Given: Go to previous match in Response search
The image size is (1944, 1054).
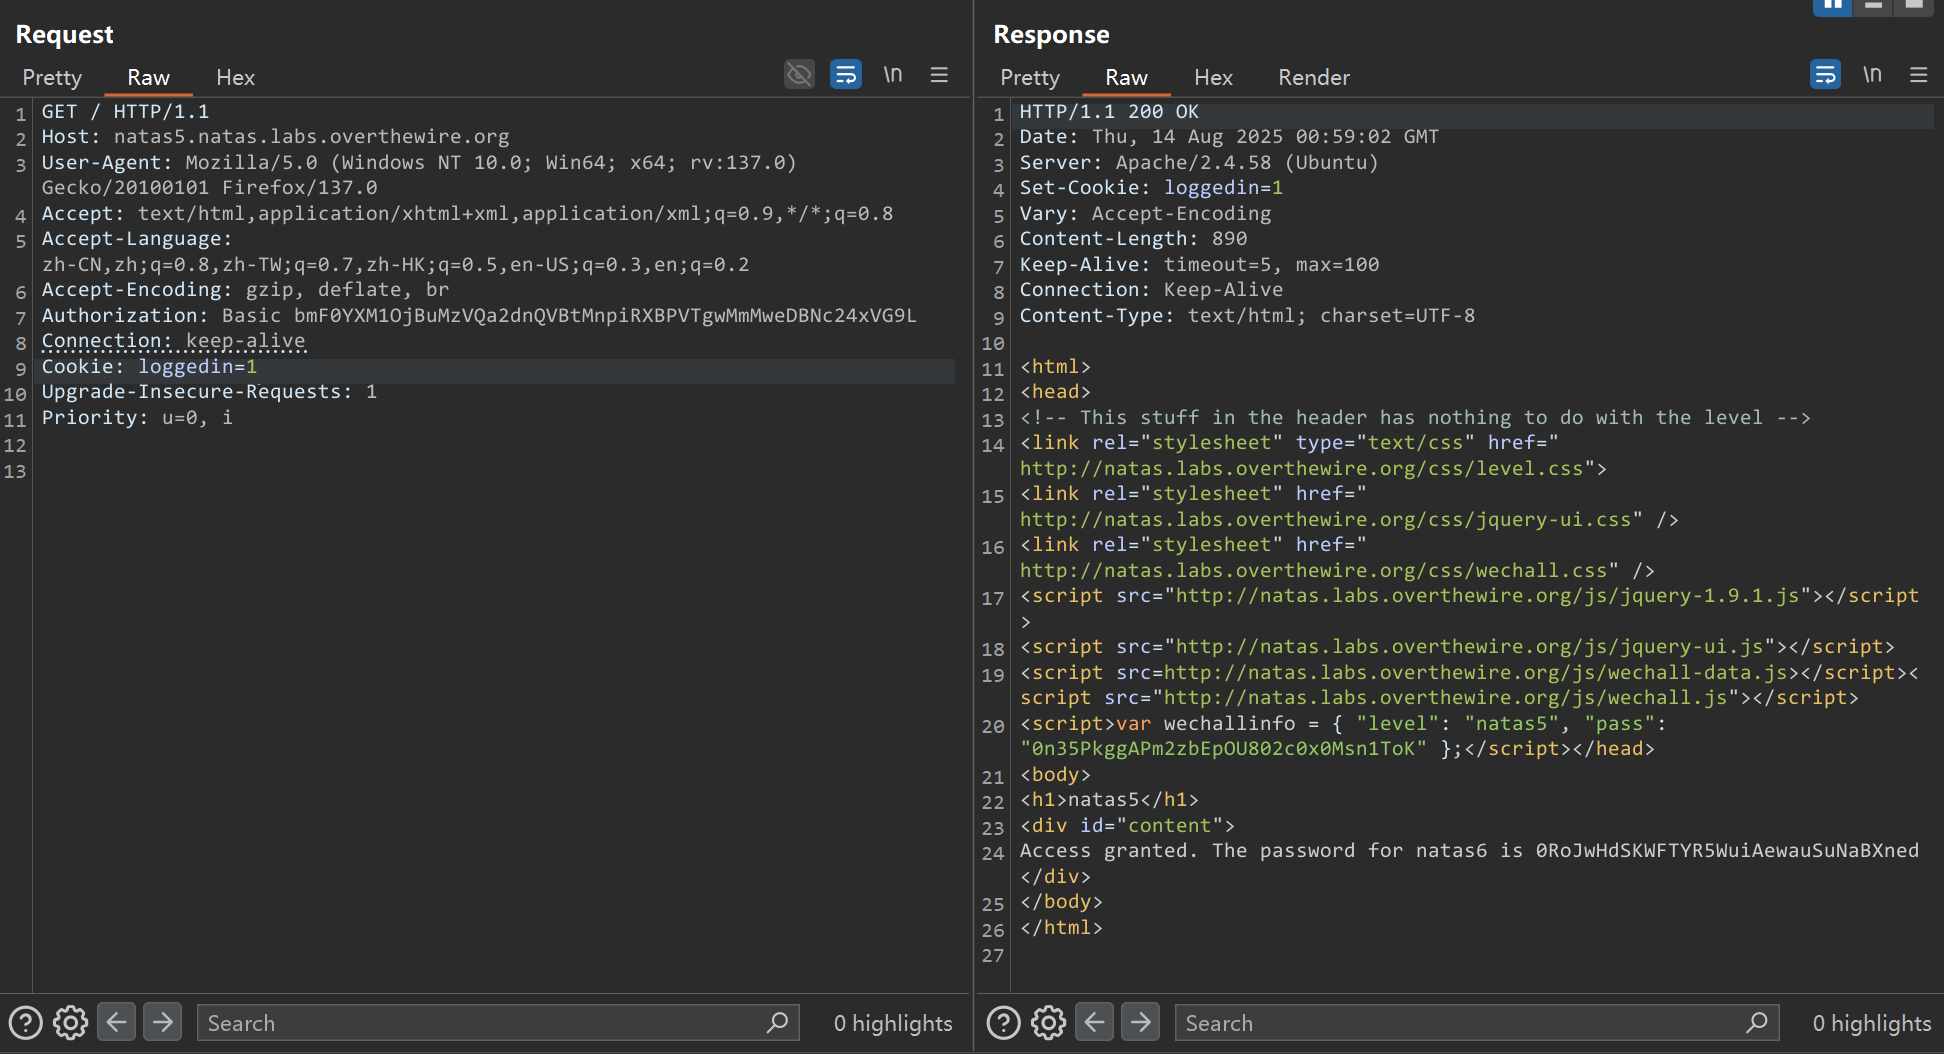Looking at the screenshot, I should click(1094, 1022).
